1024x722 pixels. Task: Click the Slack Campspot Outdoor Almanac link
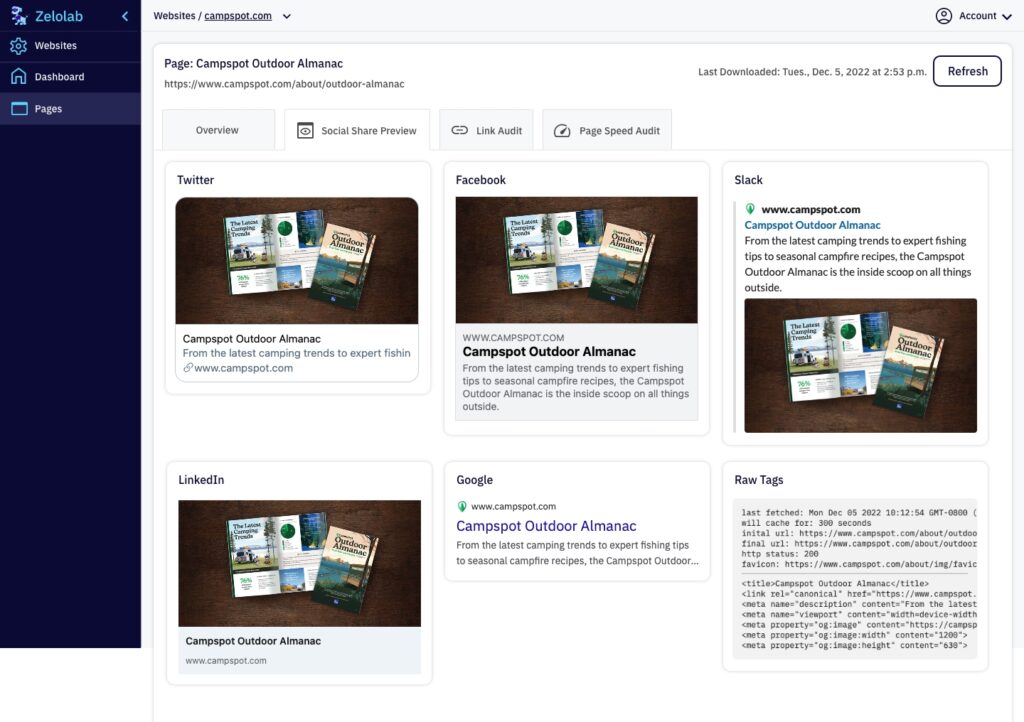812,225
